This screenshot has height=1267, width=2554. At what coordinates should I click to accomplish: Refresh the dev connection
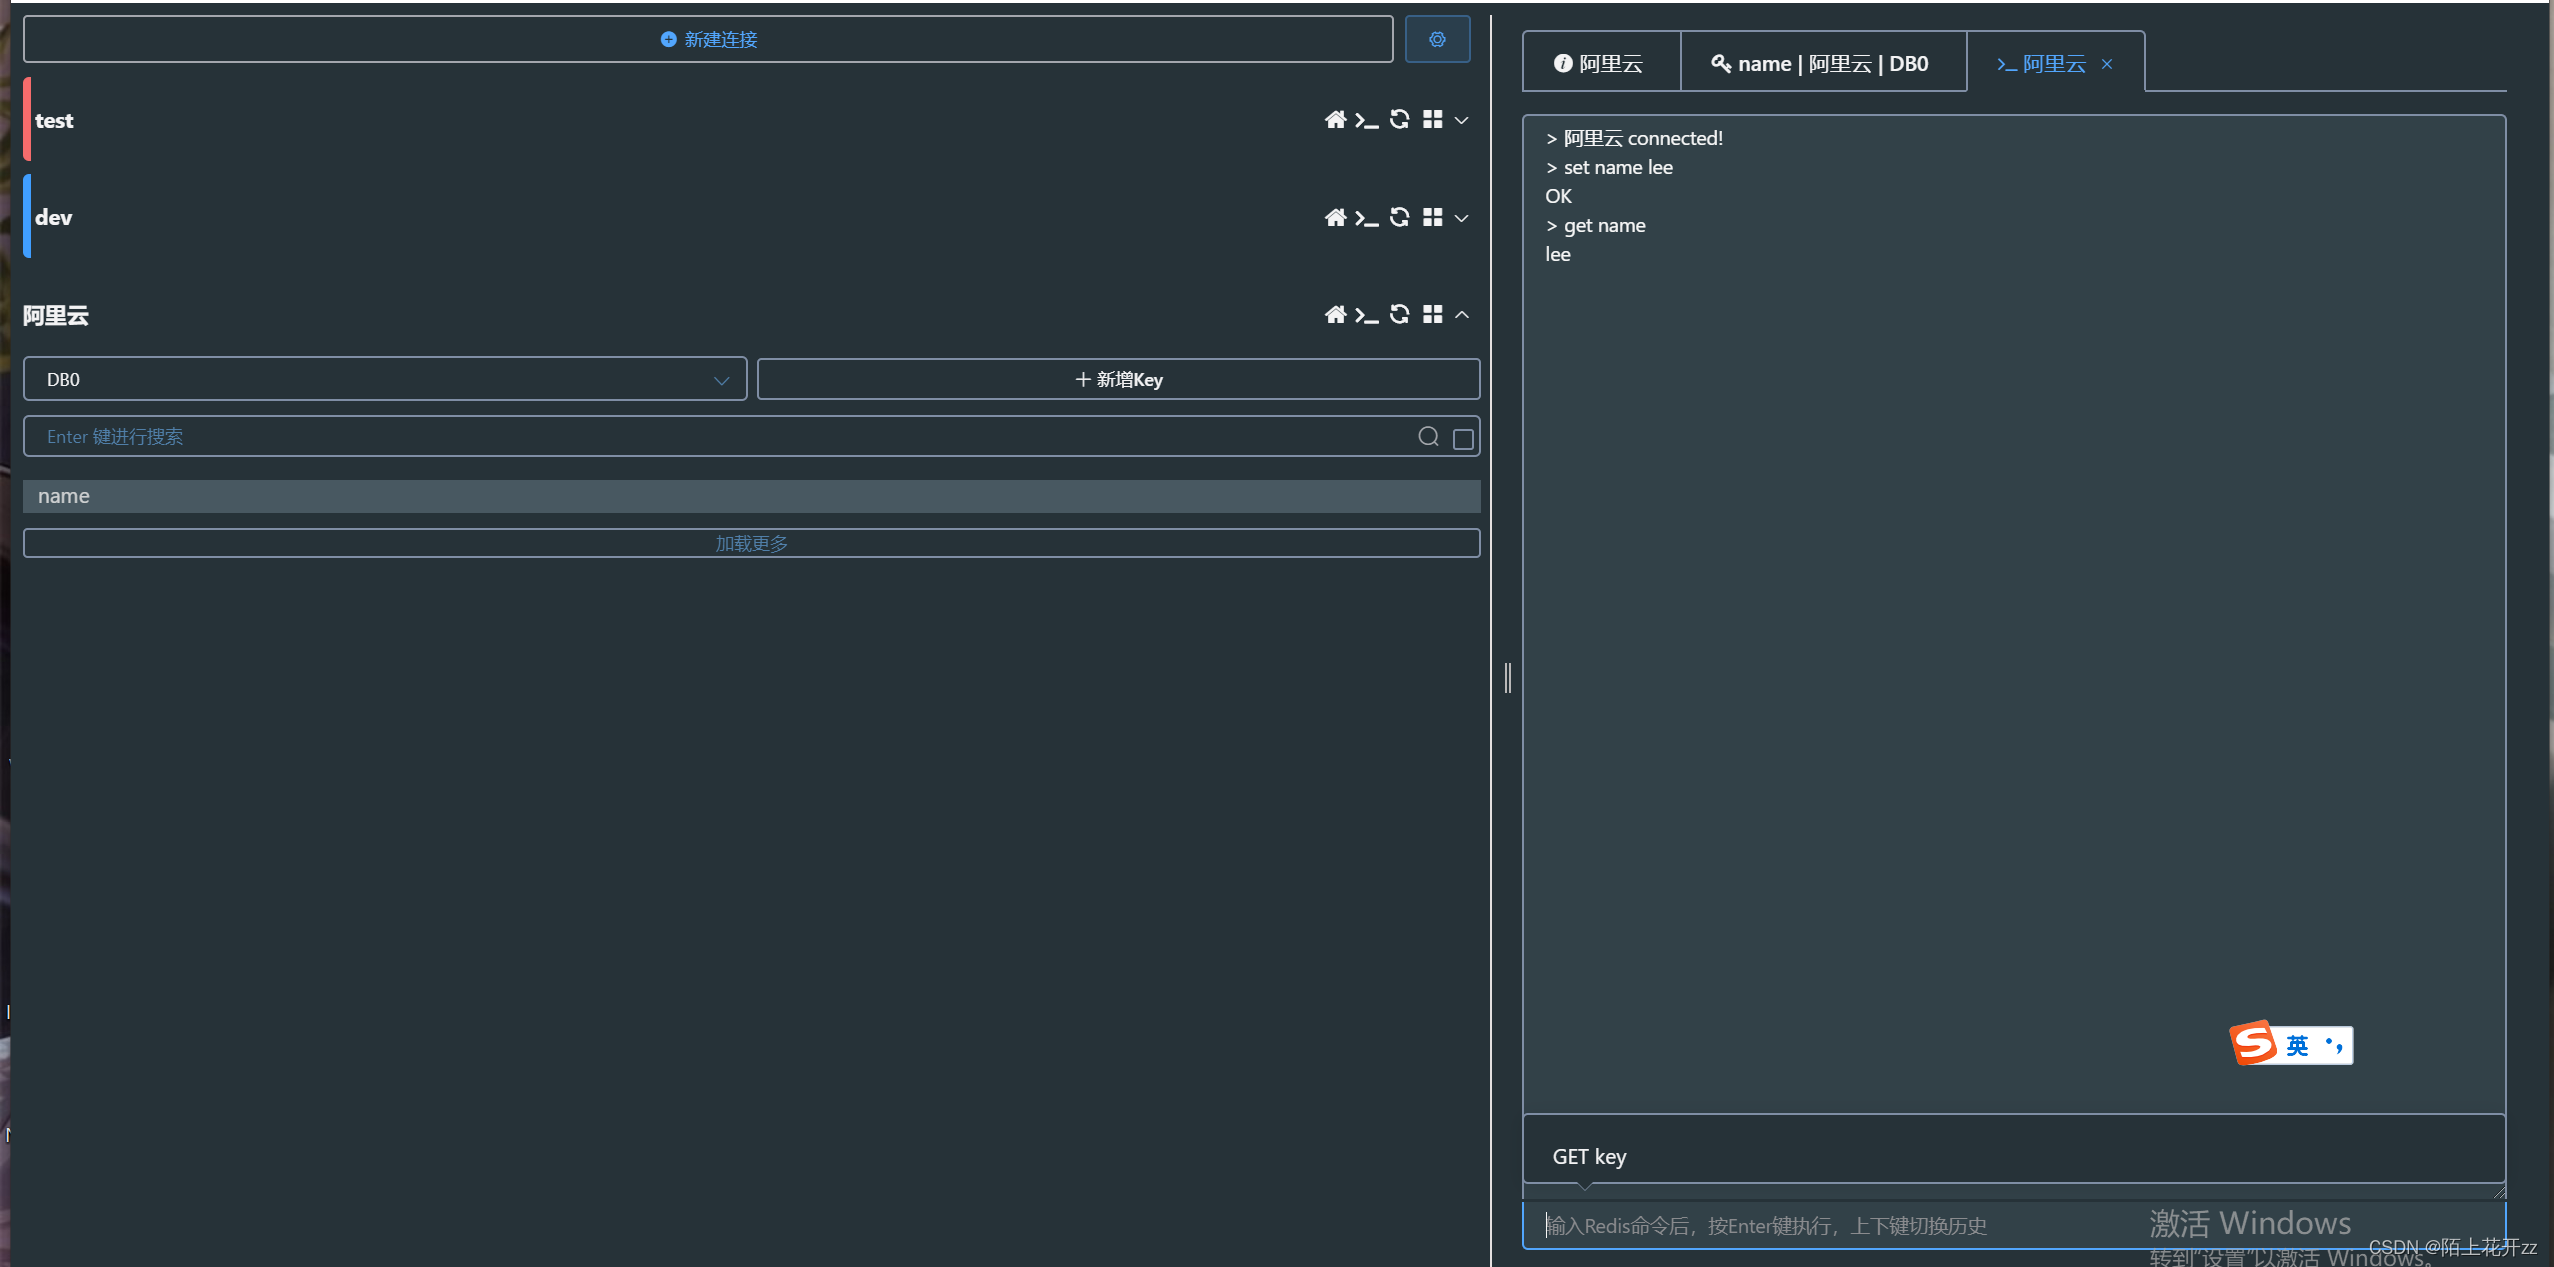(x=1400, y=217)
